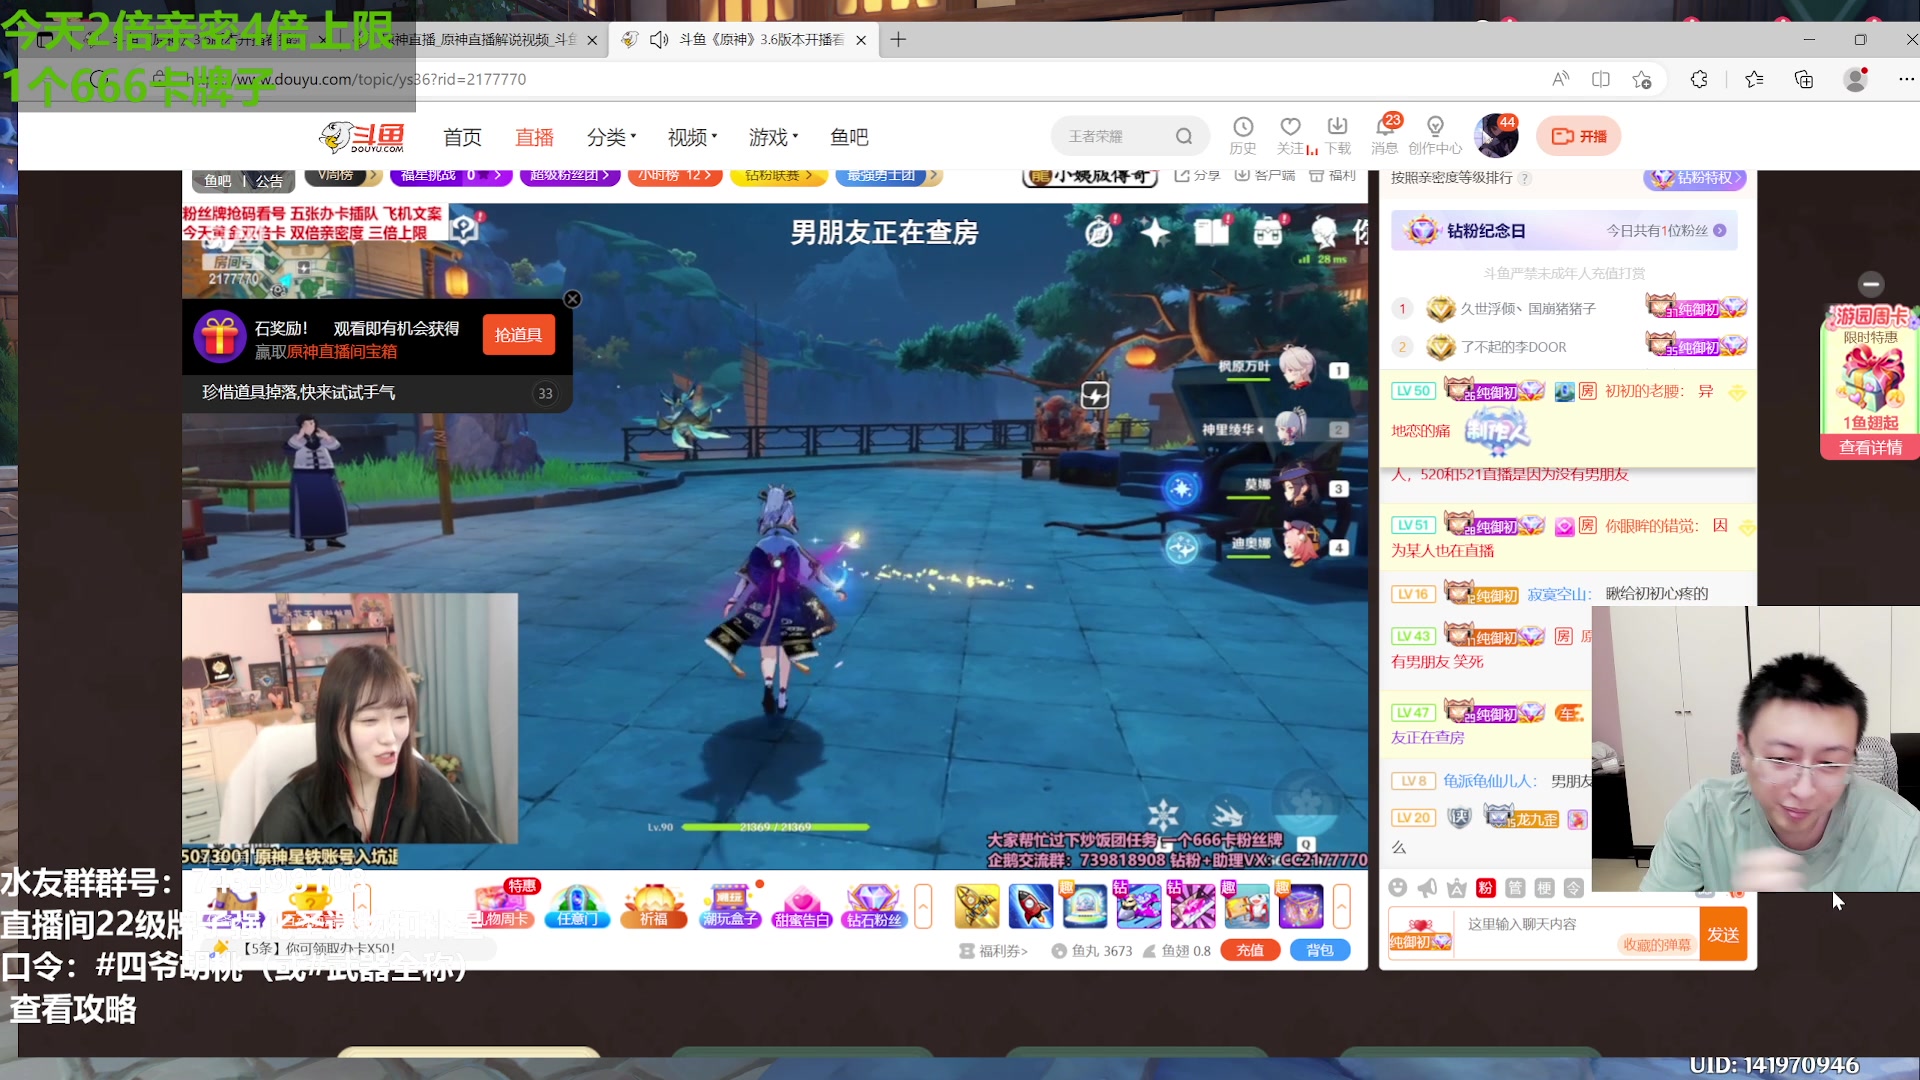Open the 钻石粉丝 activity icon
The image size is (1920, 1080).
(874, 906)
